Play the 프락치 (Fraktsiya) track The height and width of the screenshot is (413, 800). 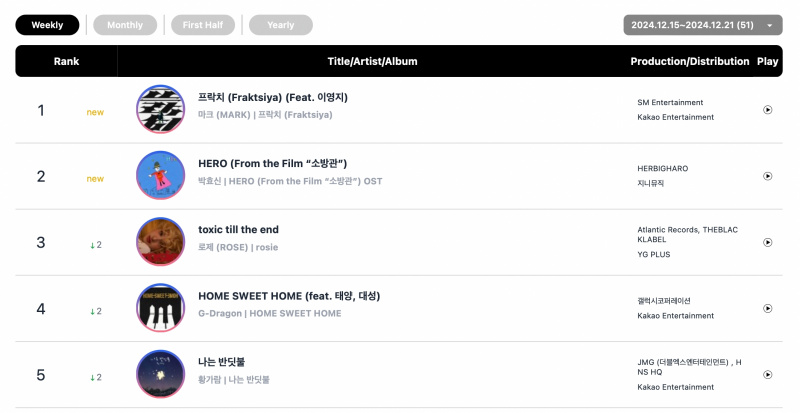pos(767,110)
